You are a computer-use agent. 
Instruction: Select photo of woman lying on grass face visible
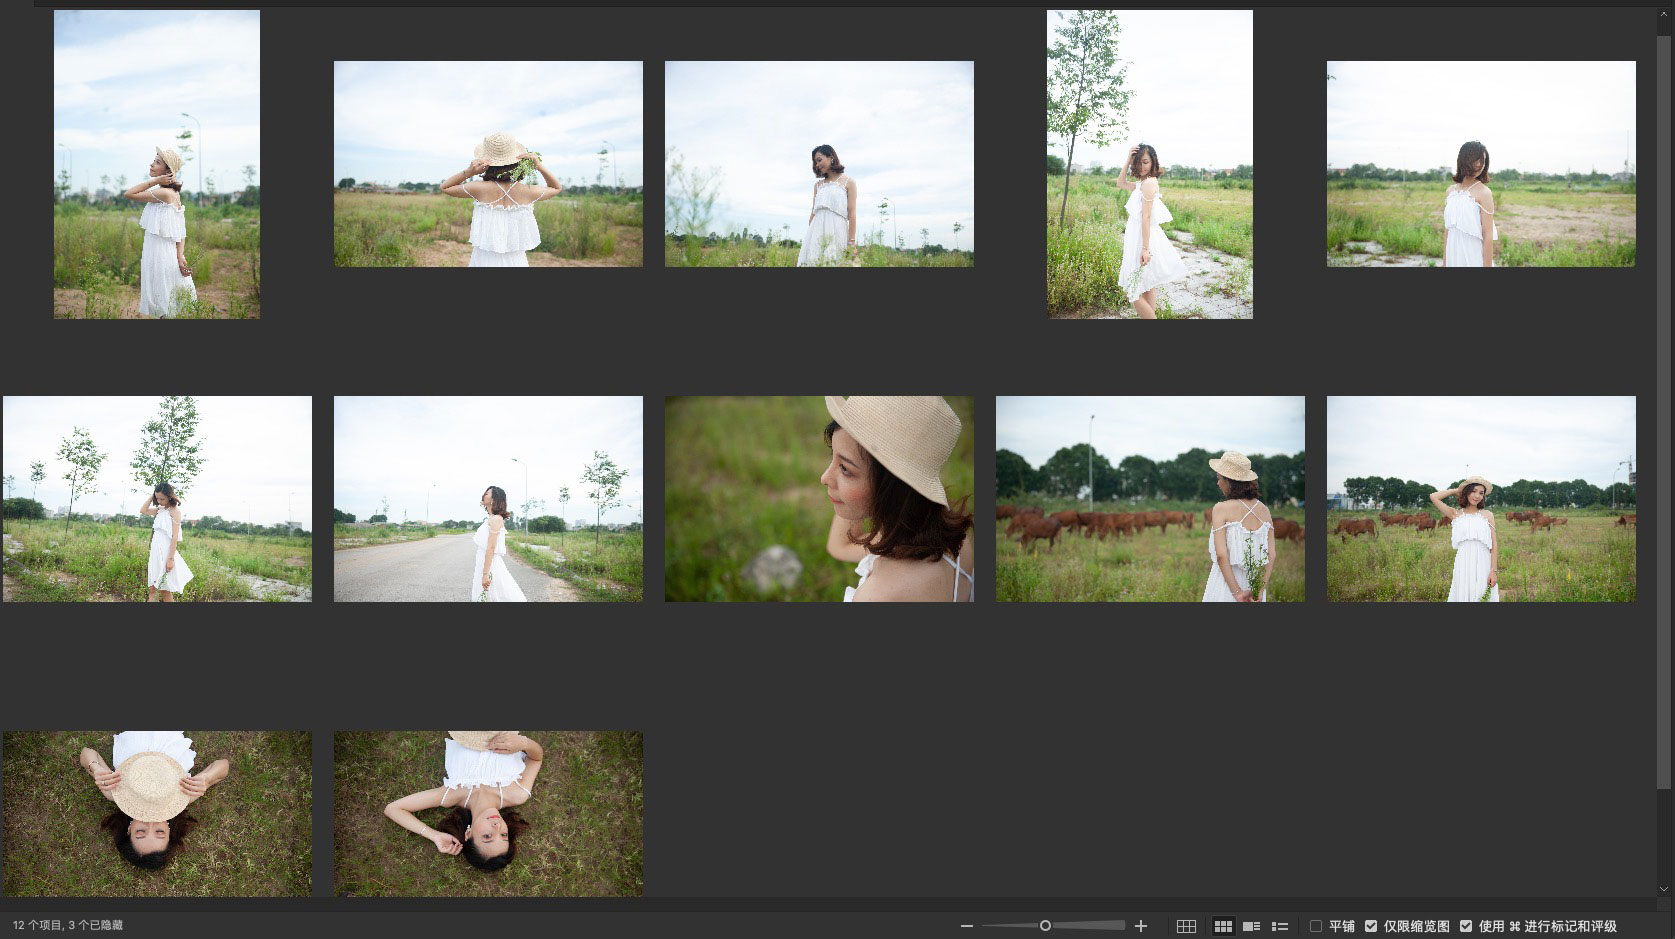click(488, 813)
